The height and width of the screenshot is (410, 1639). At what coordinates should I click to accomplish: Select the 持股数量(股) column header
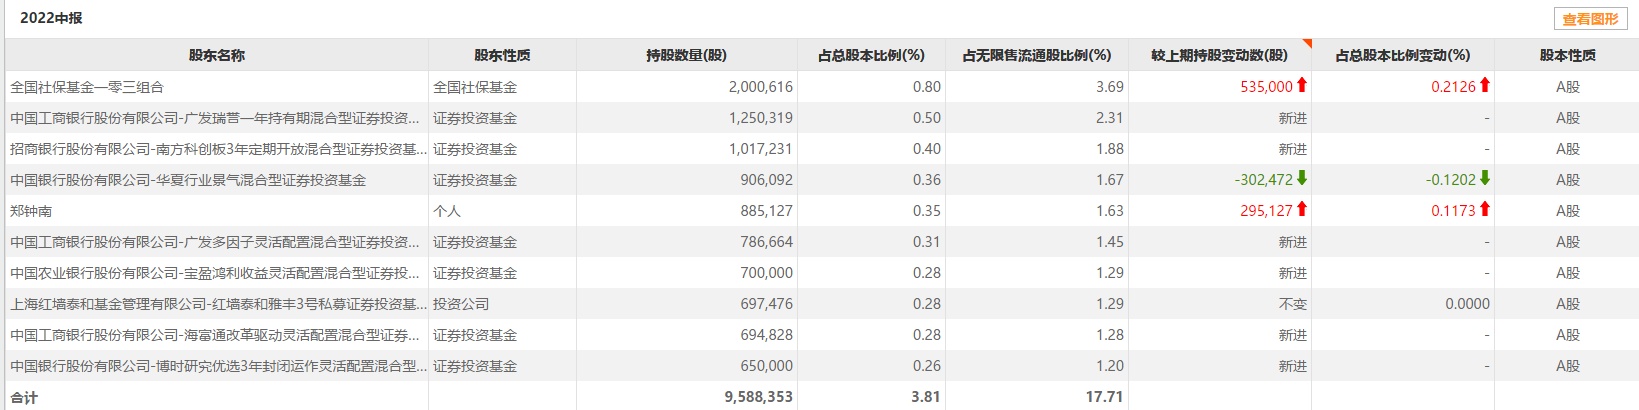coord(686,56)
